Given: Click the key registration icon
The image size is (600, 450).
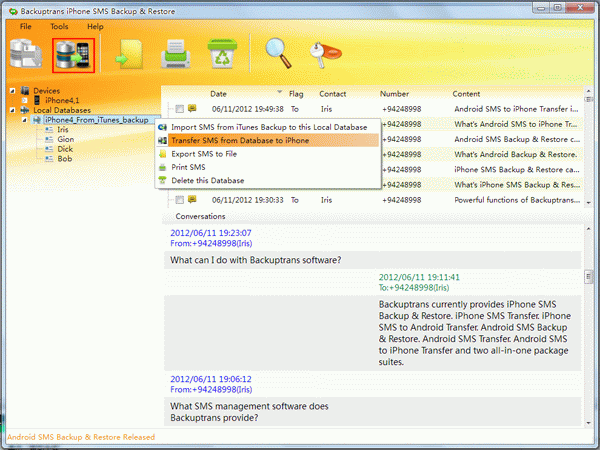Looking at the screenshot, I should point(325,55).
